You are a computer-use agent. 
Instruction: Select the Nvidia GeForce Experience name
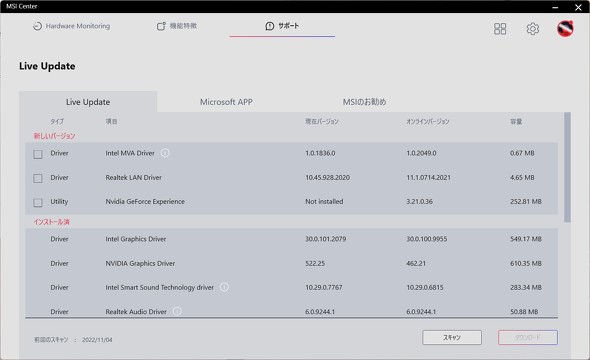[145, 202]
